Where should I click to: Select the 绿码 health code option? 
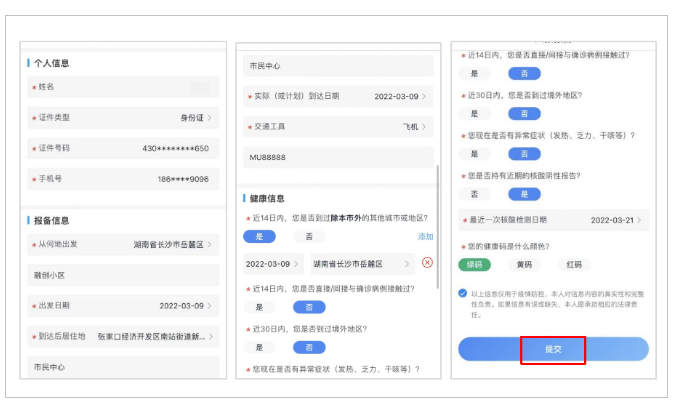click(474, 265)
